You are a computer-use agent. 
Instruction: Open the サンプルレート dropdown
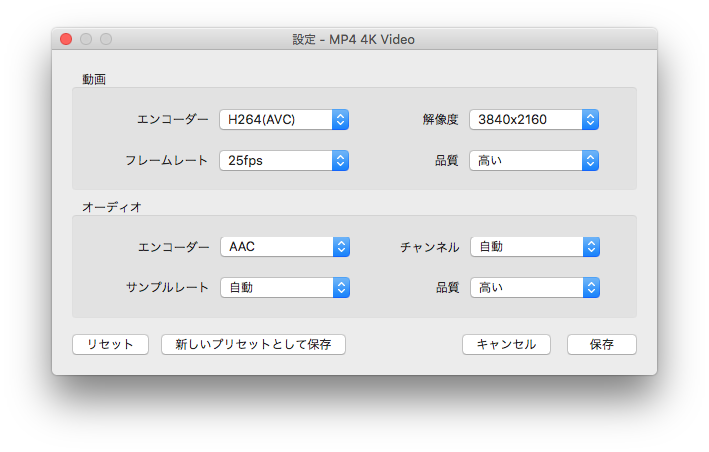[x=284, y=287]
